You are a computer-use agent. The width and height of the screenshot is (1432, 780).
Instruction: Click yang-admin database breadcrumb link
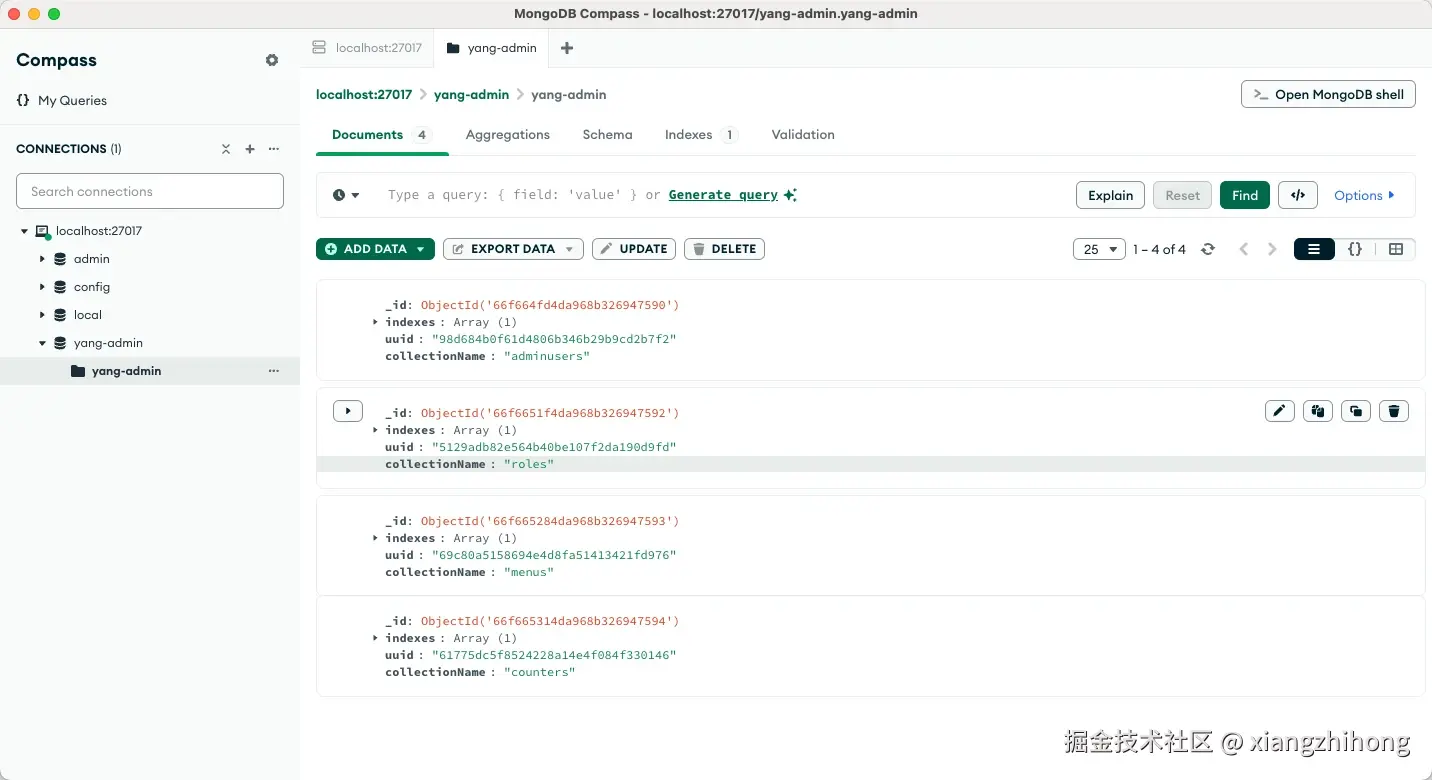click(472, 95)
